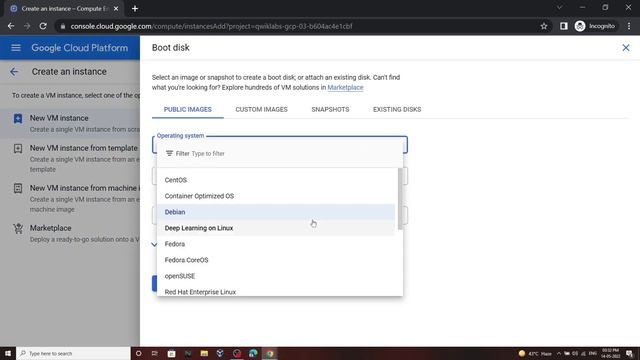Choose Debian operating system
The width and height of the screenshot is (640, 360).
276,212
